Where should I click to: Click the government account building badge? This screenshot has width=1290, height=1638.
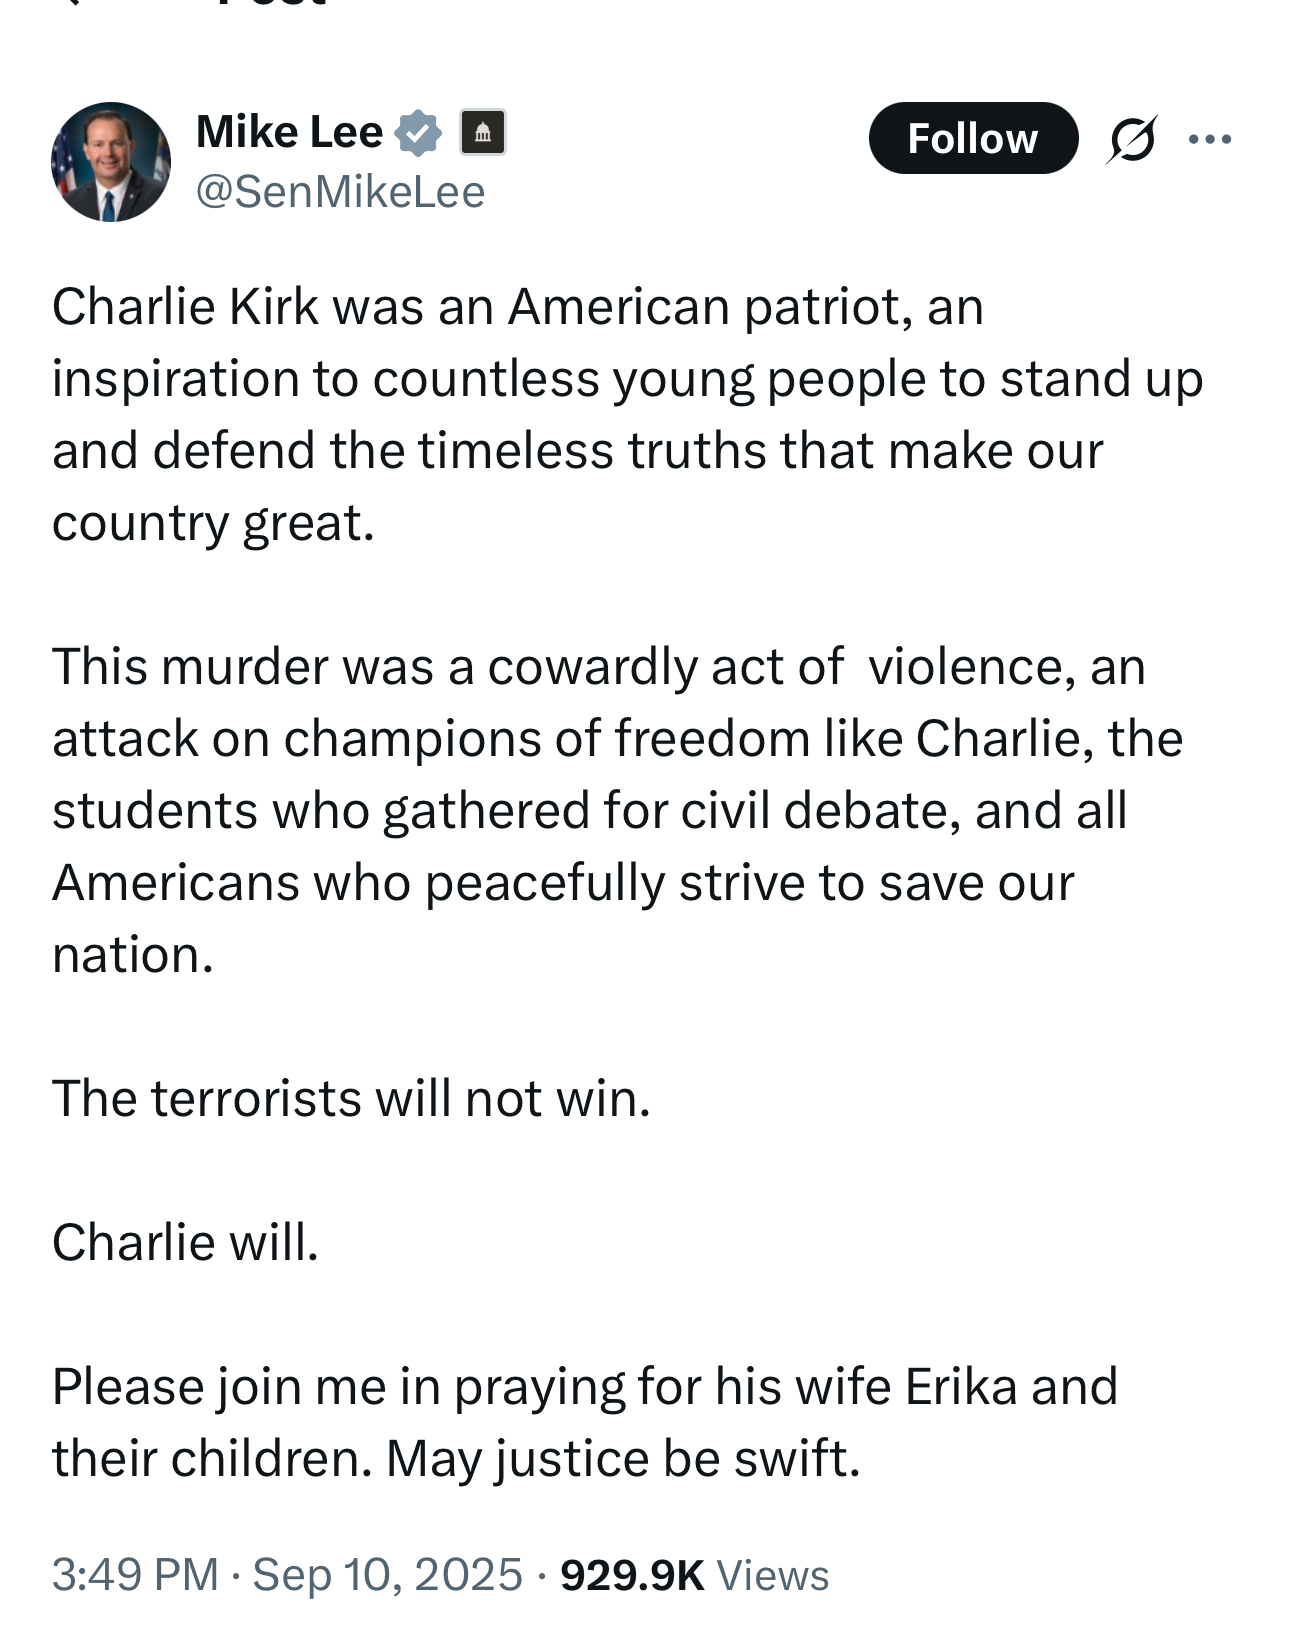pos(482,133)
